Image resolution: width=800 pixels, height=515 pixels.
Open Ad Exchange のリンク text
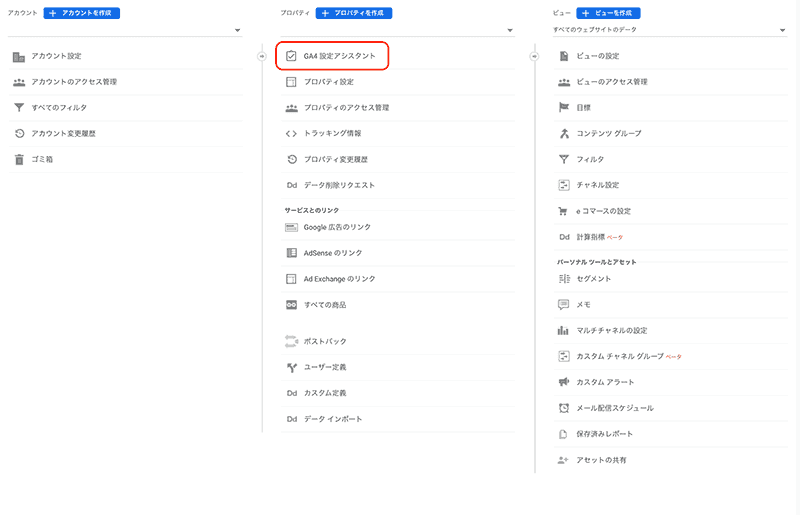pyautogui.click(x=339, y=279)
